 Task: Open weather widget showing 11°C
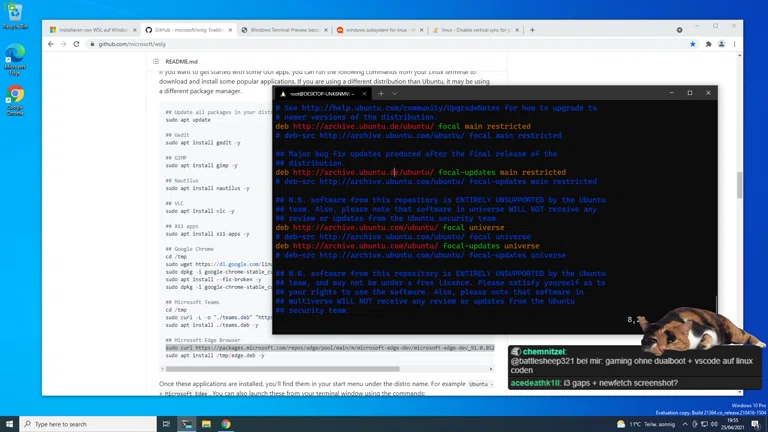point(646,424)
